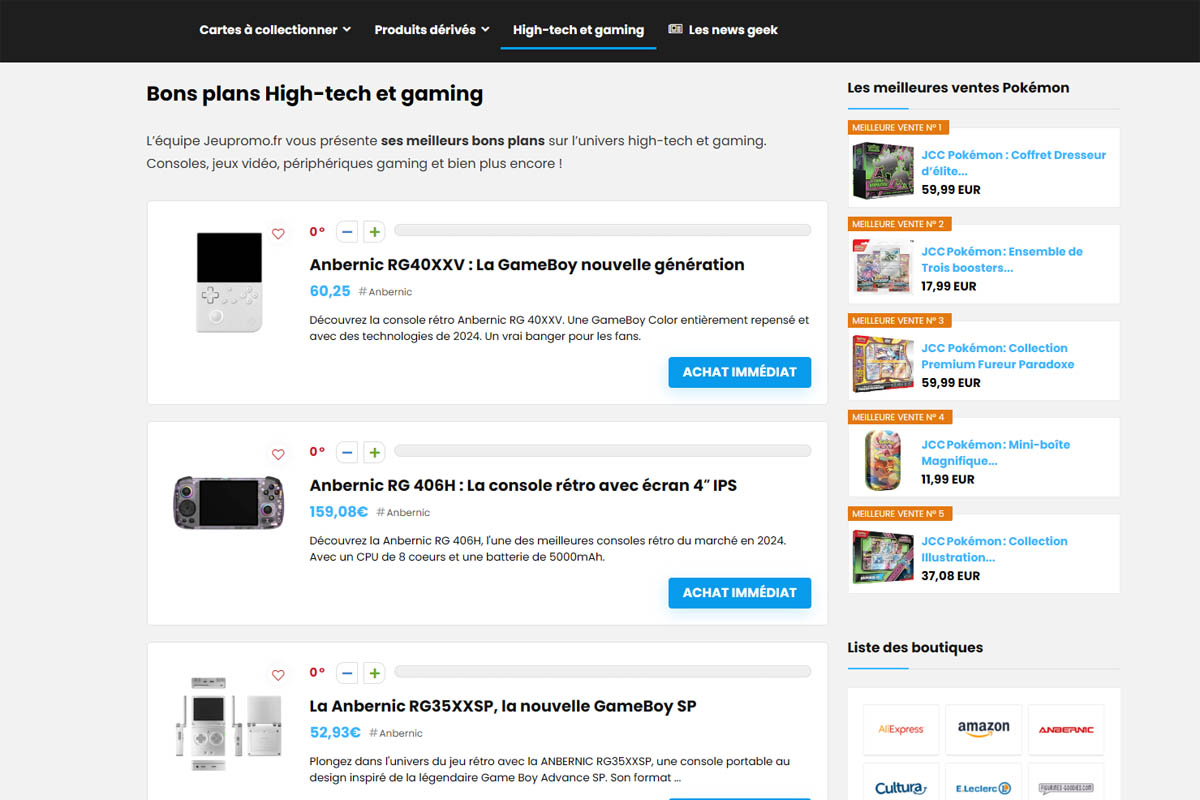Open the Cultura shop logo
Screen dimensions: 1200x800
pyautogui.click(x=900, y=788)
